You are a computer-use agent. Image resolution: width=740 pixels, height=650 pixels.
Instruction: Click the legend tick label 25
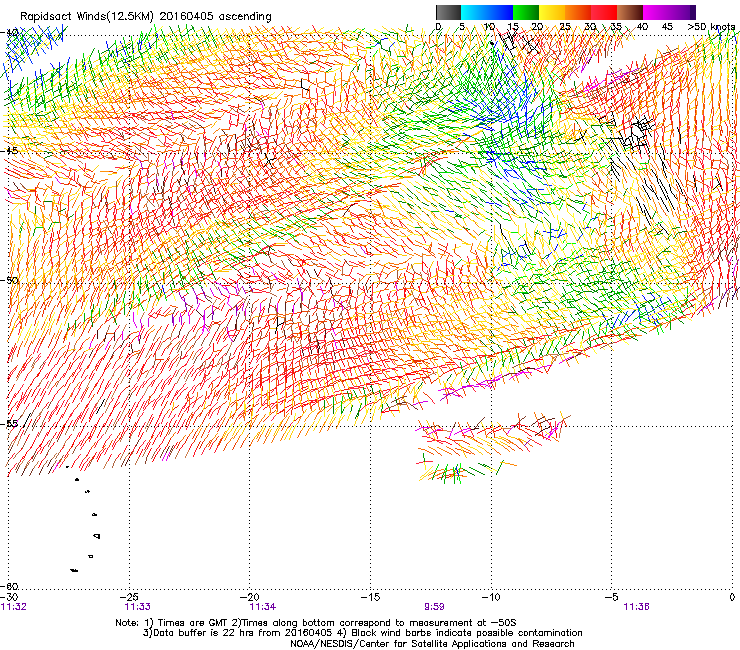pyautogui.click(x=565, y=27)
